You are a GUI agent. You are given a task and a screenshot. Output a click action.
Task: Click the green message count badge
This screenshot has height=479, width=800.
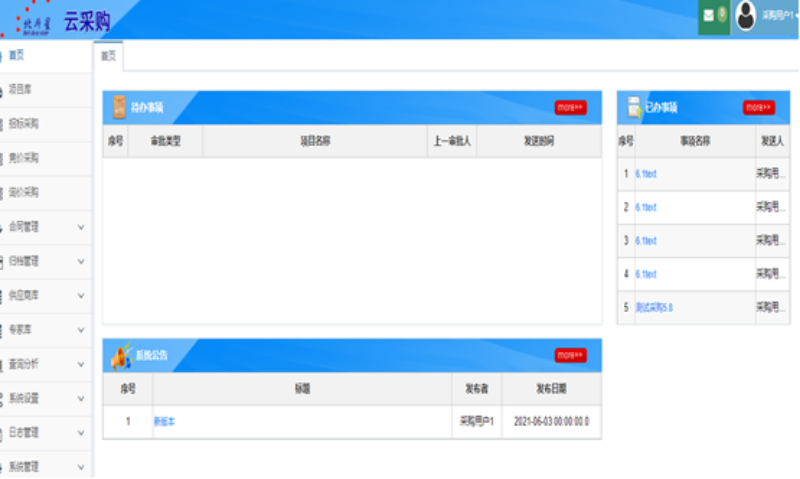(x=722, y=14)
